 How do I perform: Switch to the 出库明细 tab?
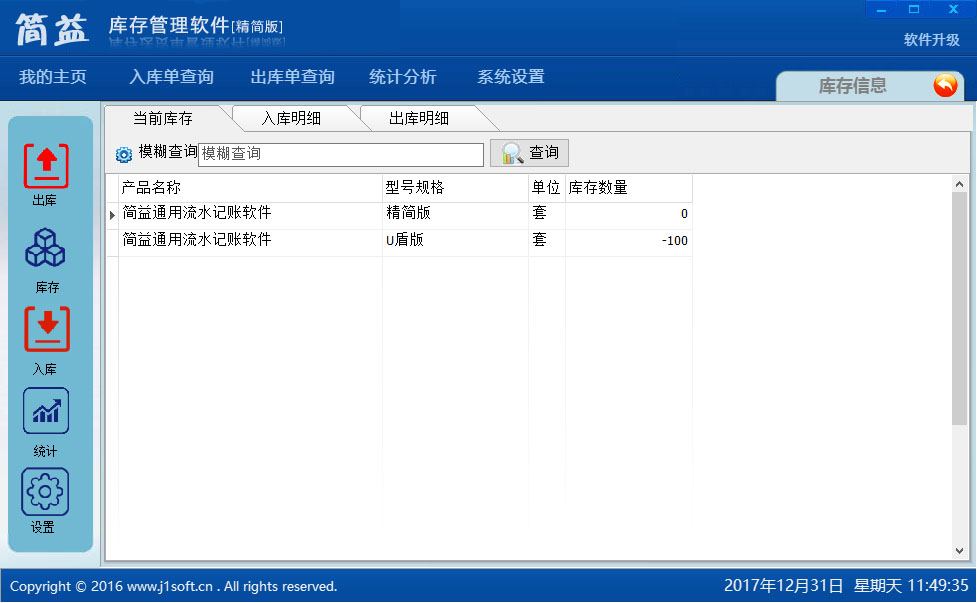pyautogui.click(x=419, y=118)
